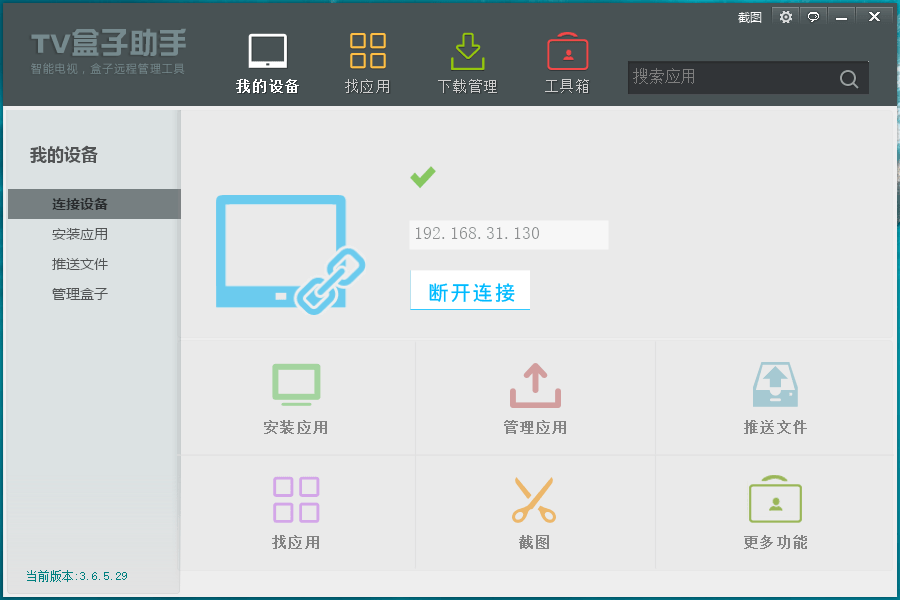Open the settings gear icon in title bar
900x600 pixels.
click(785, 16)
